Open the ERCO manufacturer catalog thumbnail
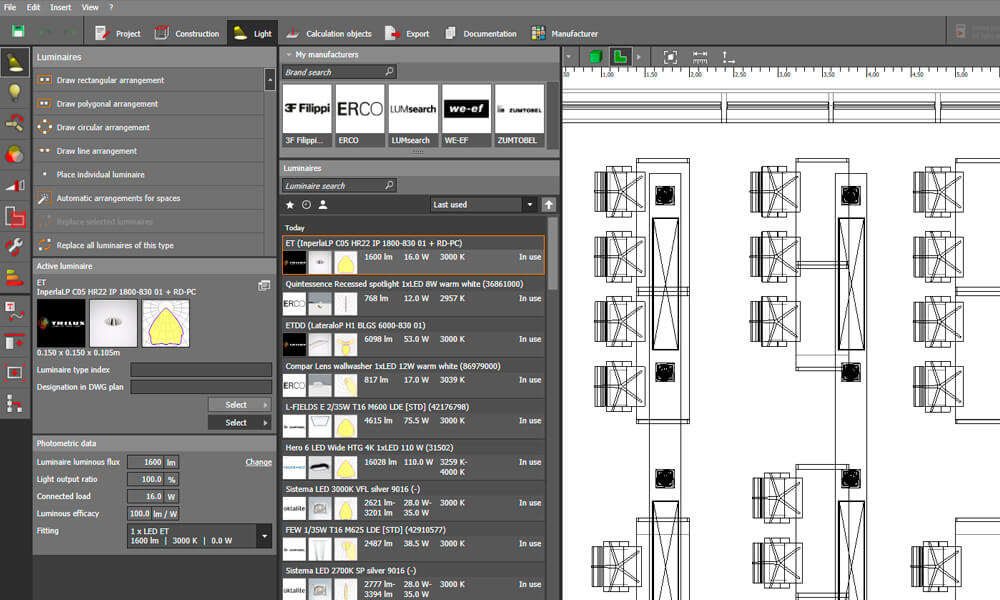 pyautogui.click(x=359, y=110)
